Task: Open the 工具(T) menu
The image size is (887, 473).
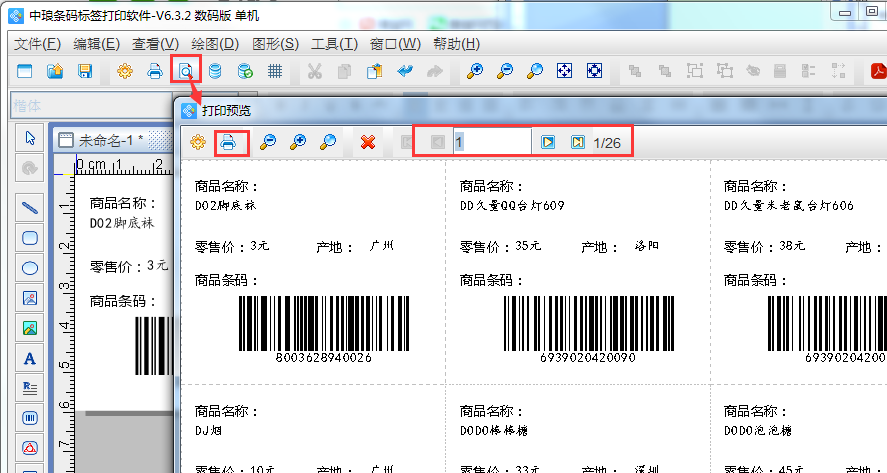Action: [x=334, y=44]
